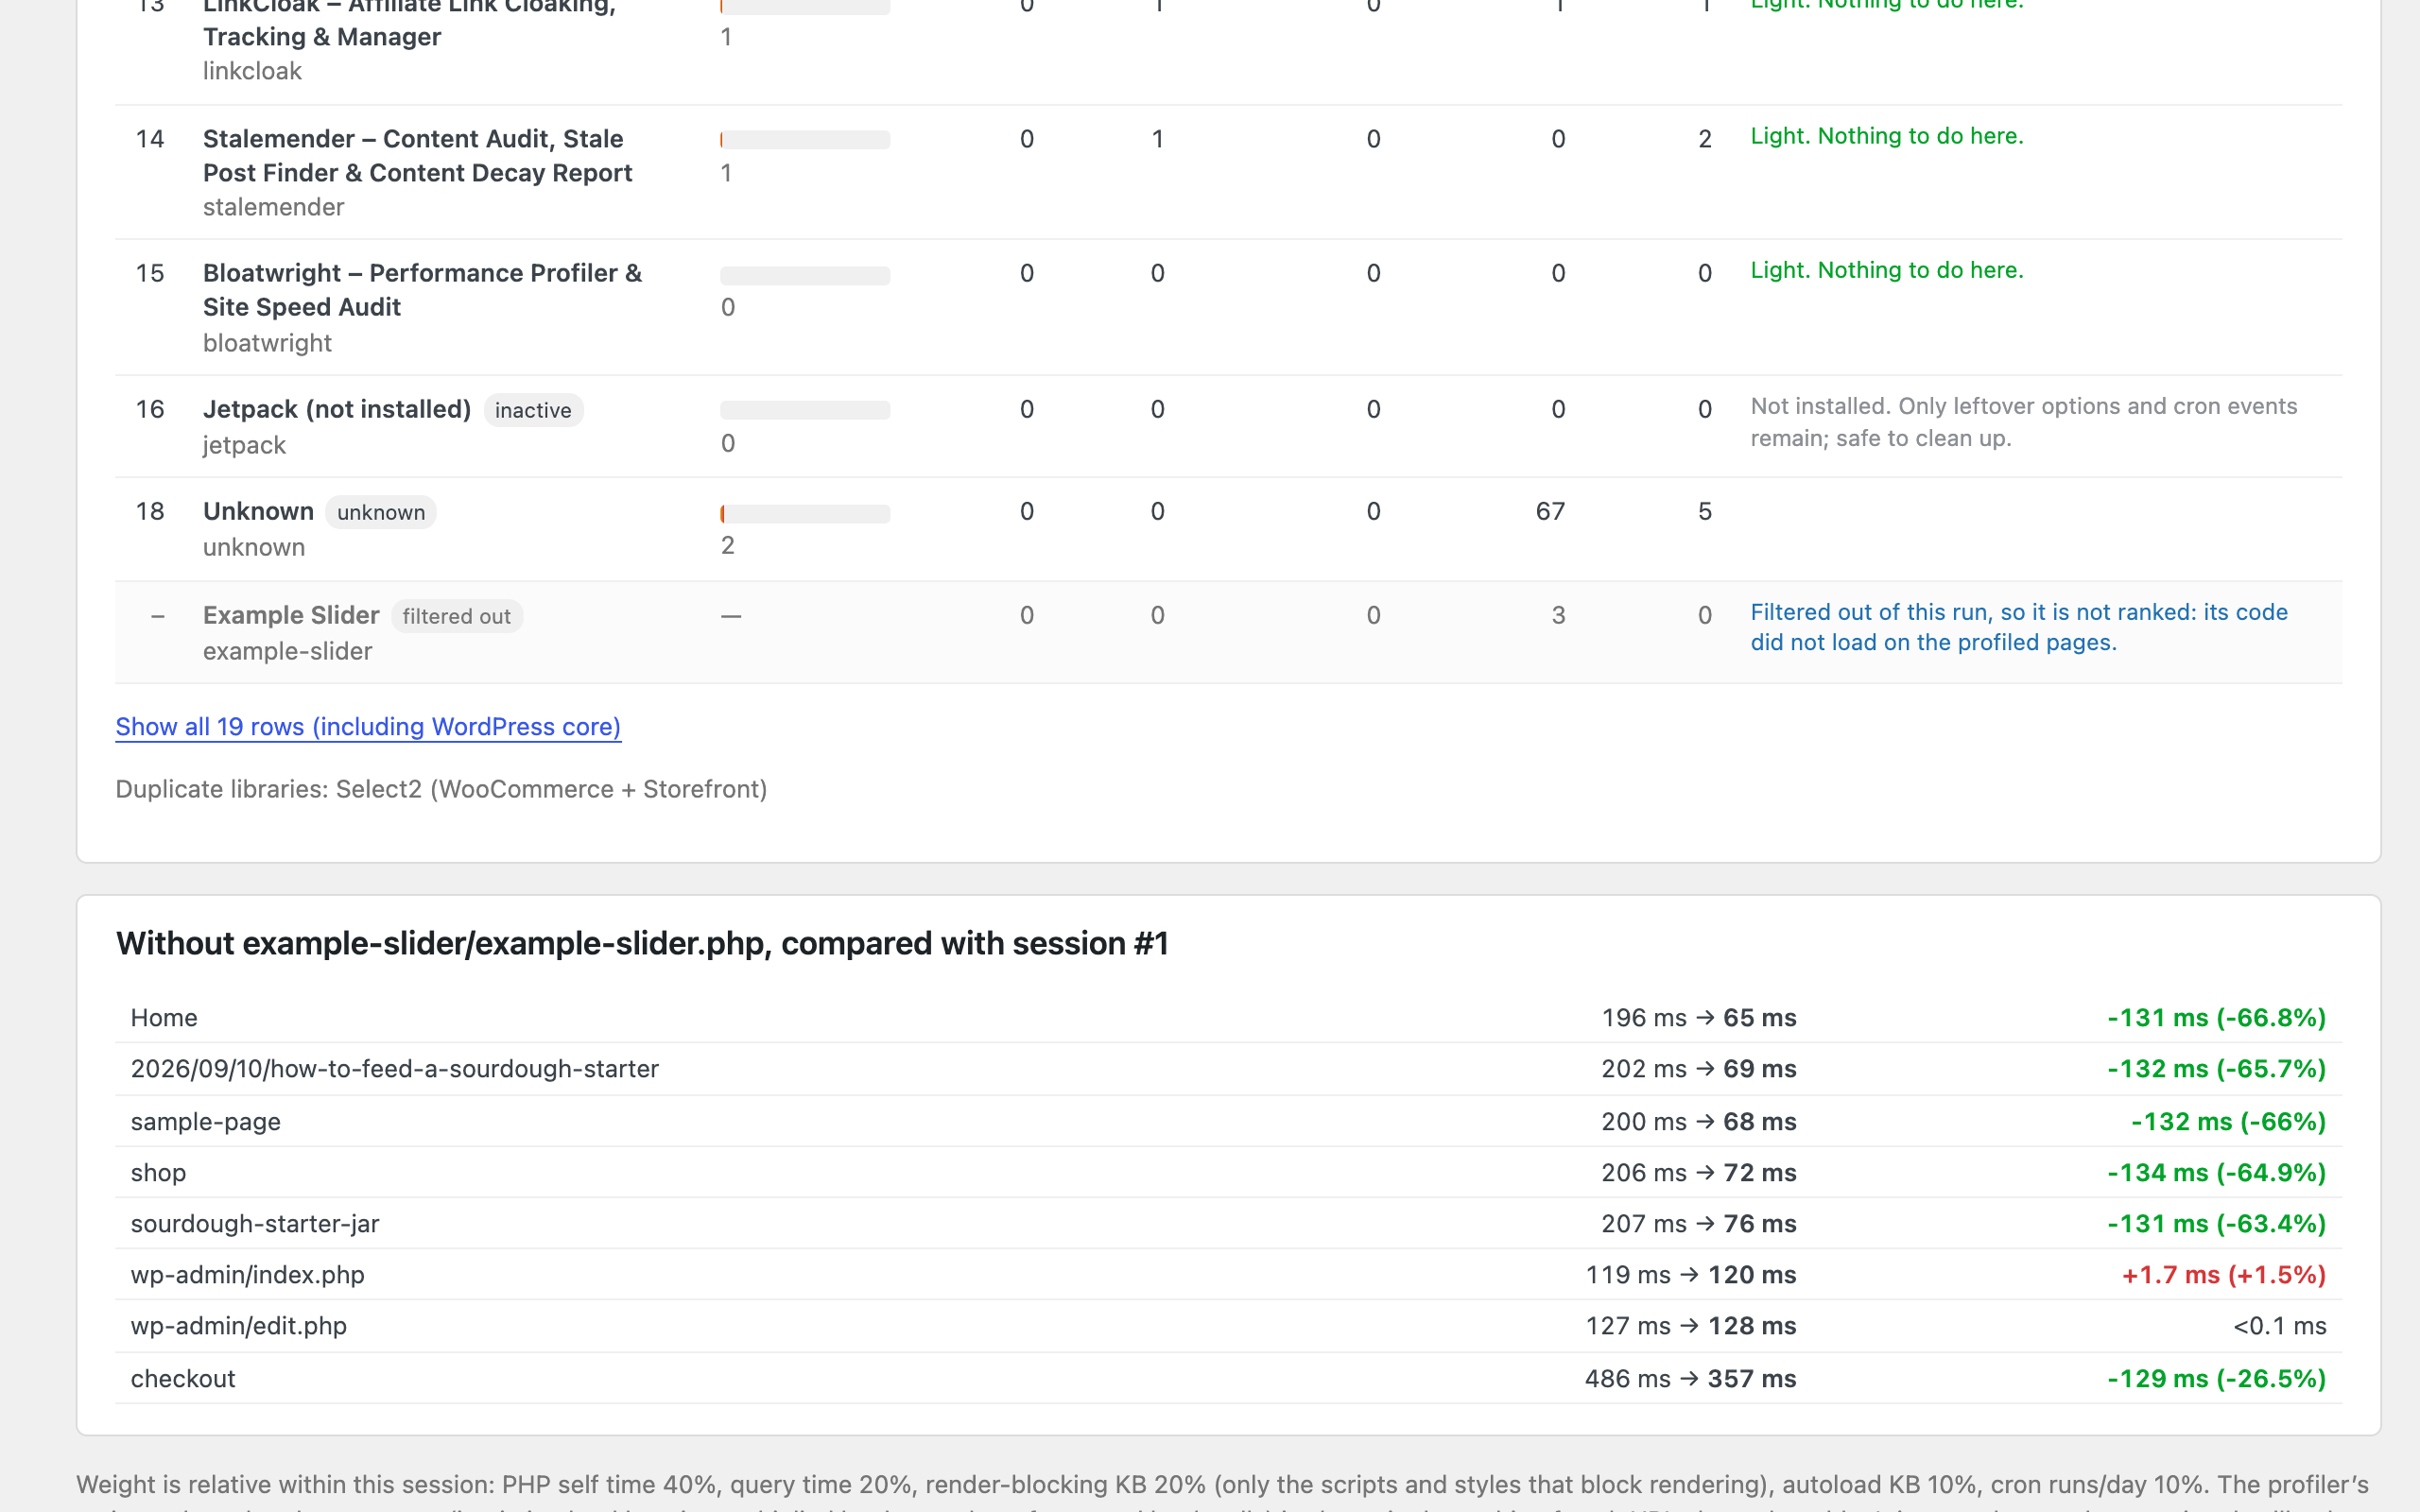This screenshot has width=2420, height=1512.
Task: Click the 'example-slider' slug text
Action: coord(287,651)
